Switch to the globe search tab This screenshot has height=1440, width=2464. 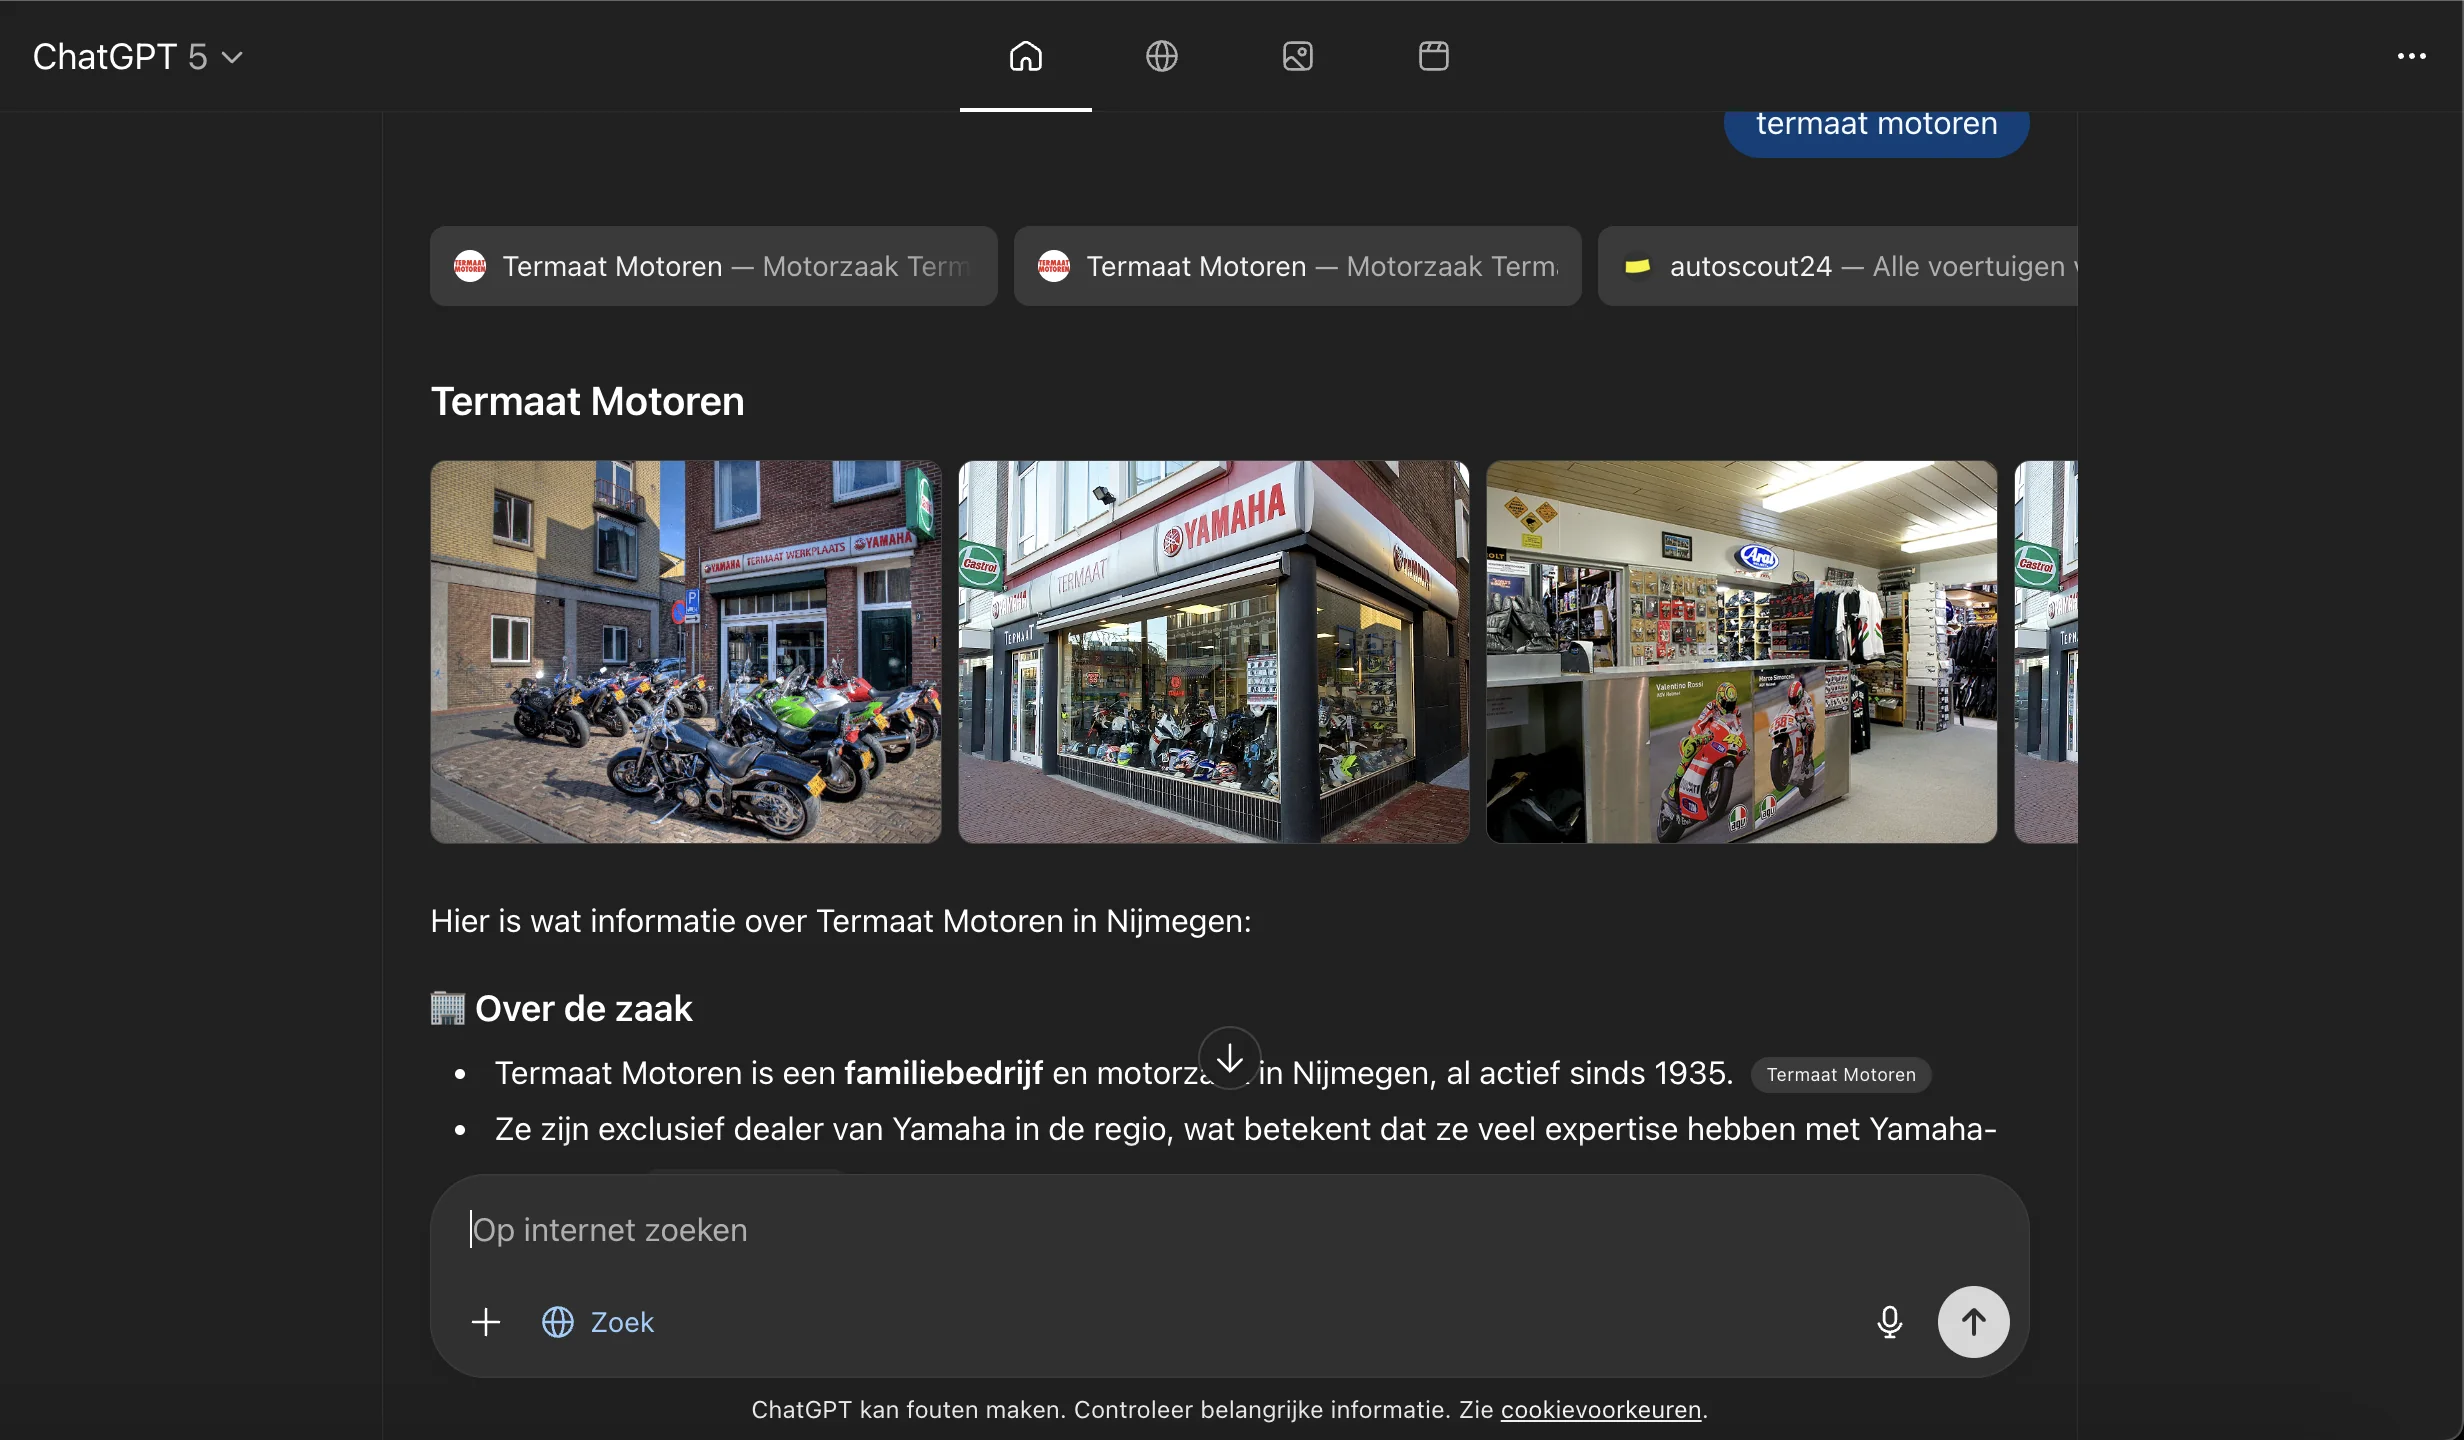[x=1161, y=56]
